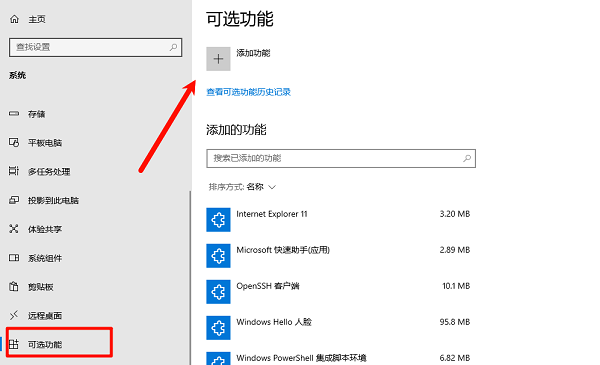The height and width of the screenshot is (365, 600).
Task: Click the 剪贴板 clipboard icon
Action: tap(14, 287)
